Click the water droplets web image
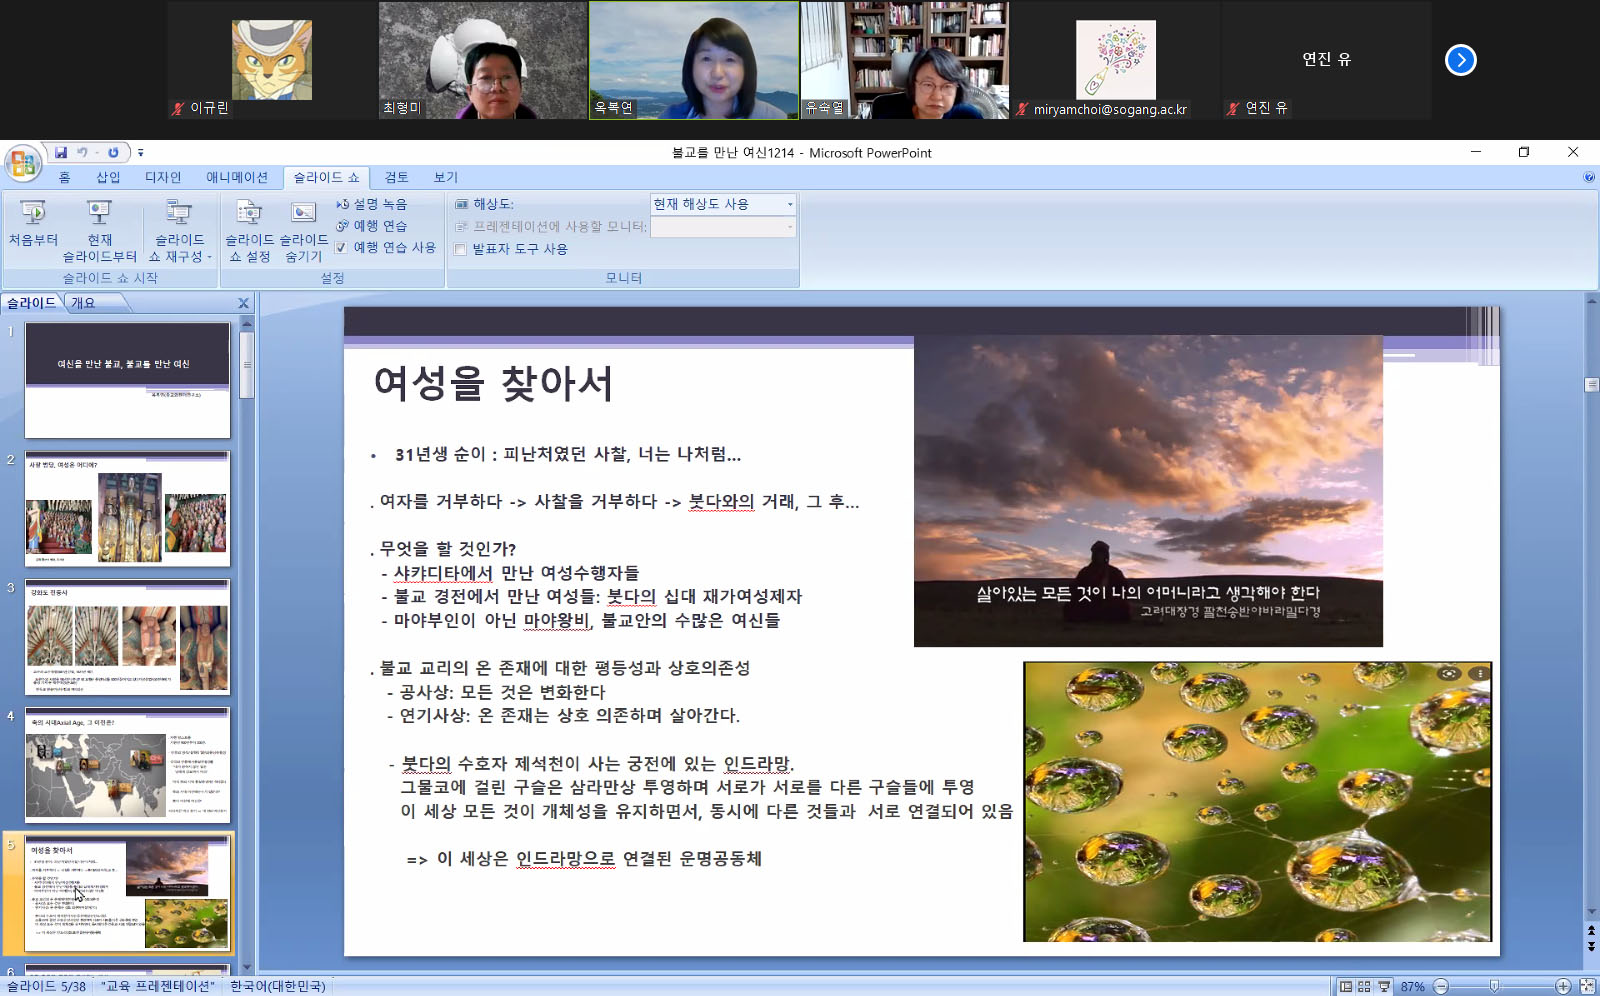 tap(1257, 802)
